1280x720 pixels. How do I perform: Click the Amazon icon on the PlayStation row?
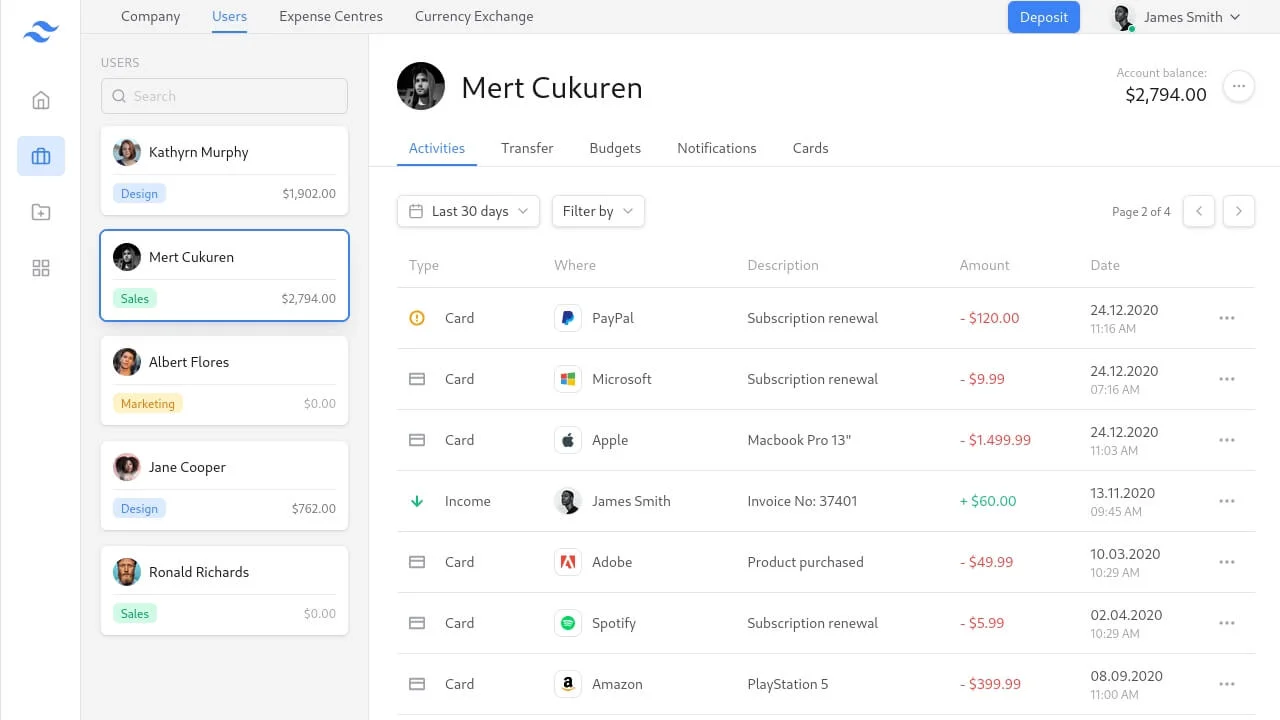(568, 684)
